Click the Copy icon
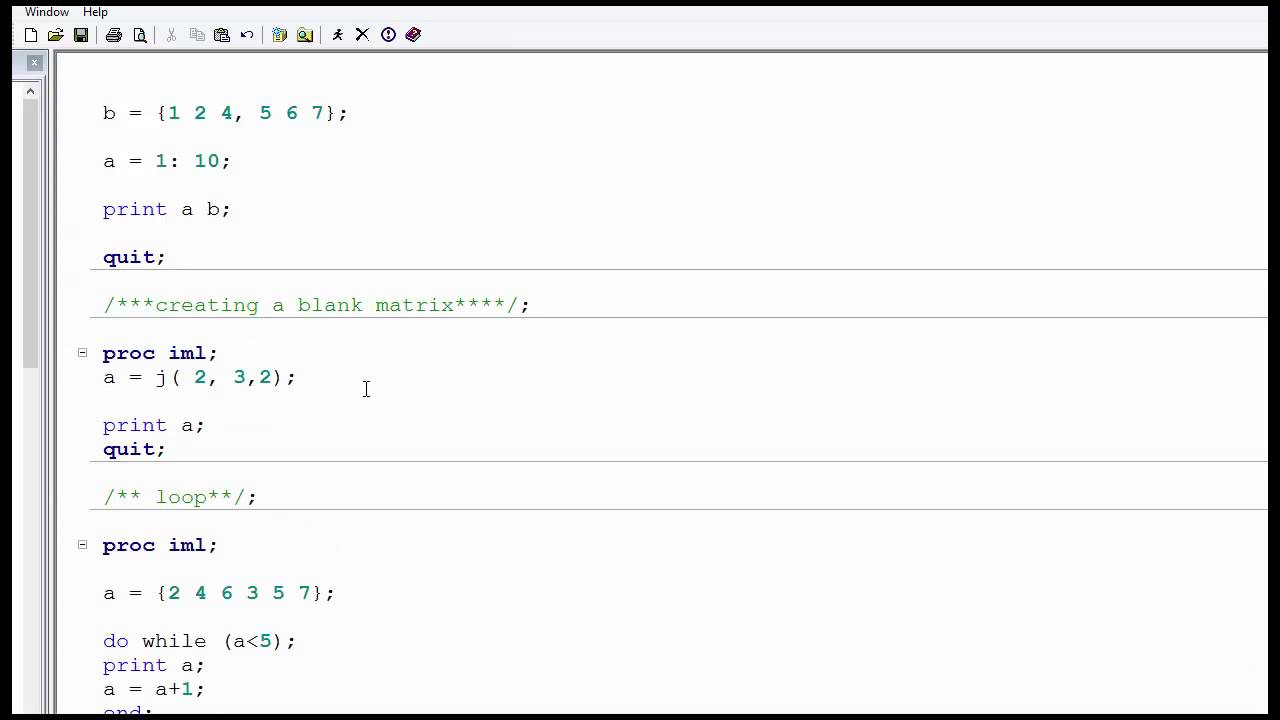Image resolution: width=1280 pixels, height=720 pixels. 197,35
